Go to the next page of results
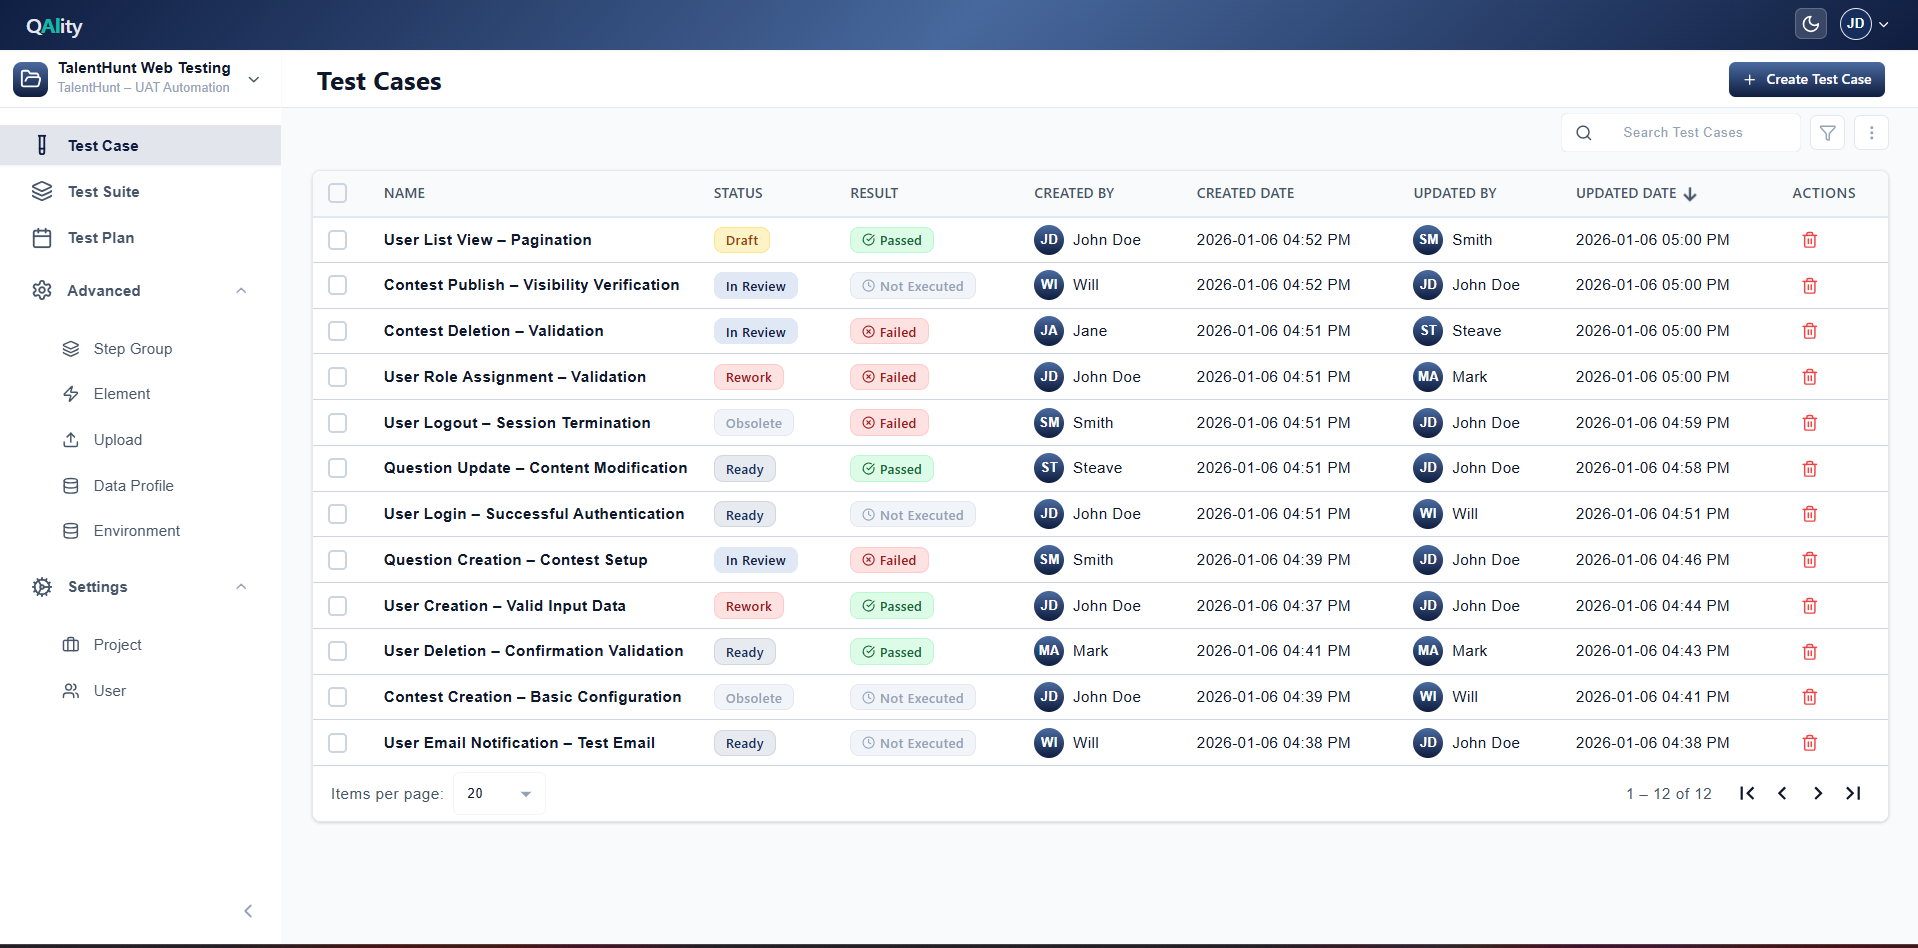The height and width of the screenshot is (948, 1918). point(1817,792)
